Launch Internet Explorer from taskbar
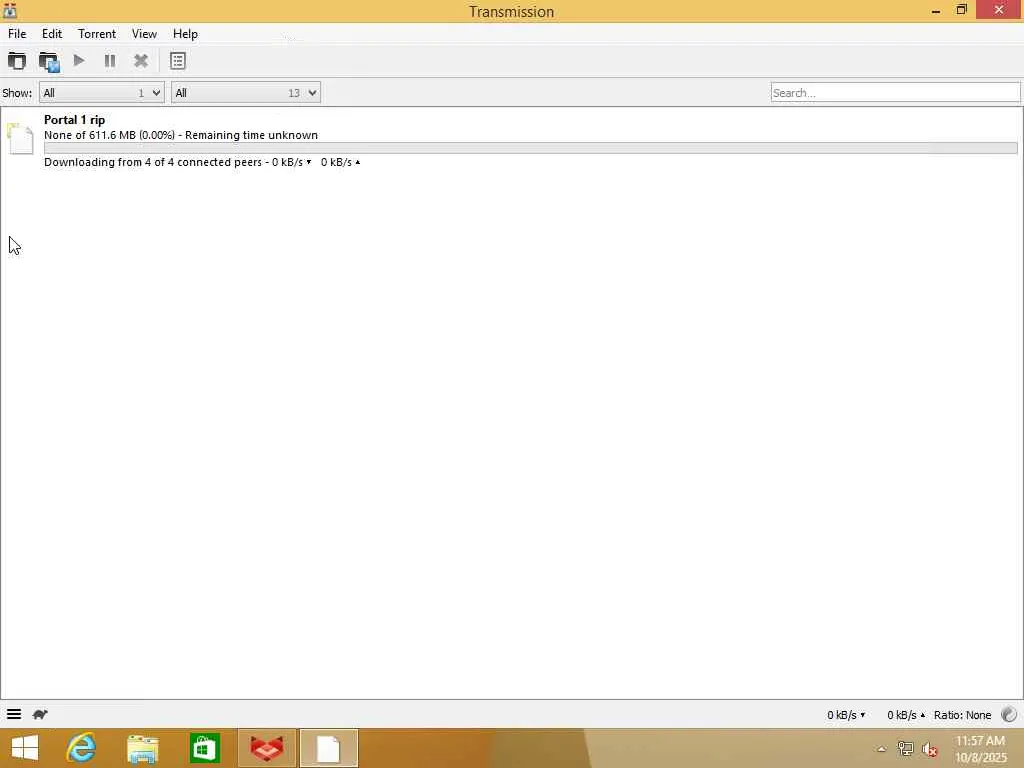 (x=82, y=748)
